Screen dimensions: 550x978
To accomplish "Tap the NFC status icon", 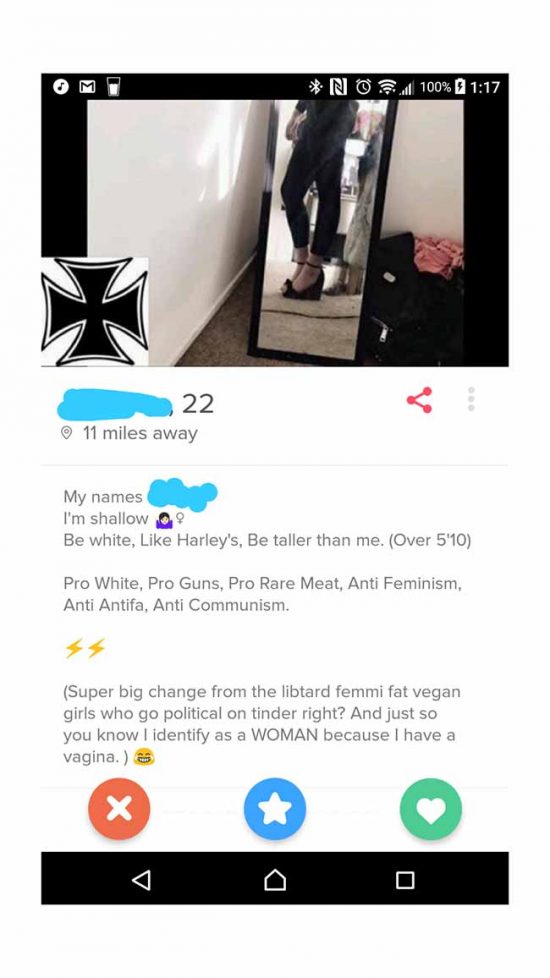I will coord(337,87).
